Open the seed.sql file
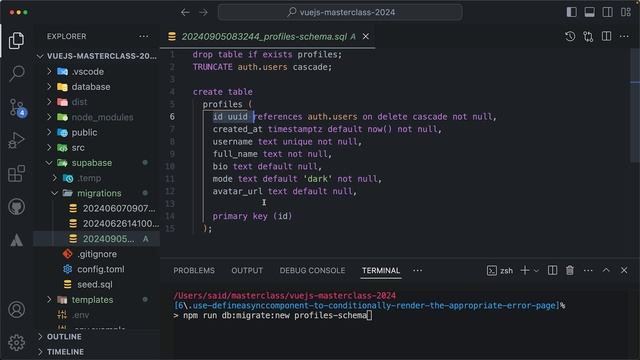Viewport: 640px width, 360px height. tap(96, 284)
